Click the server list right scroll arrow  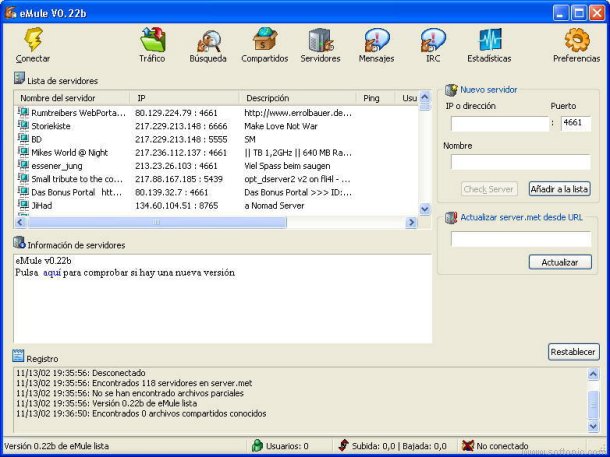click(411, 222)
